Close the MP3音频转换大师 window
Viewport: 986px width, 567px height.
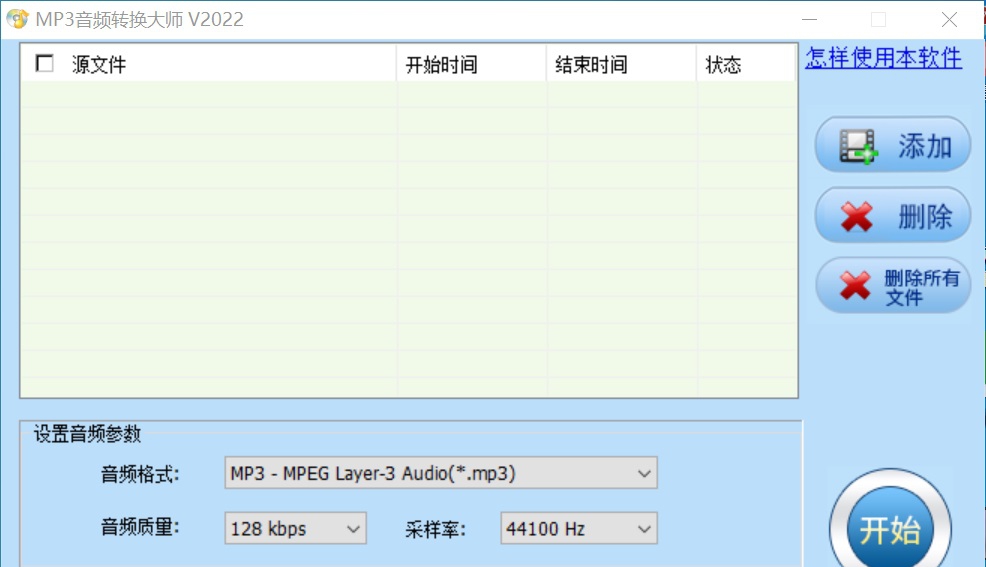pos(950,19)
